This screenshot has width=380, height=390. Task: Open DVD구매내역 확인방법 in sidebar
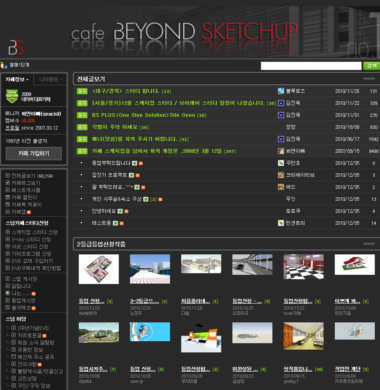tap(36, 268)
